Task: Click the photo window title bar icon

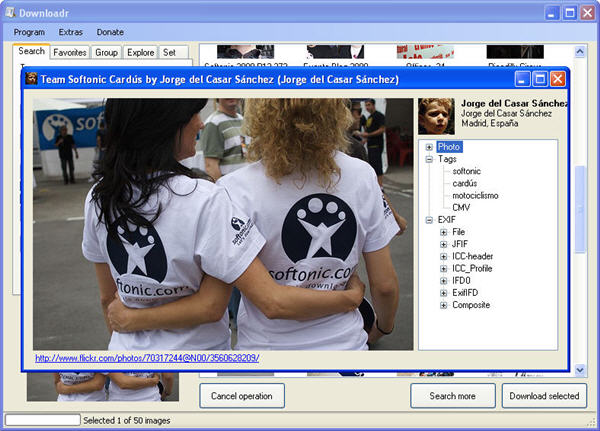Action: click(31, 79)
